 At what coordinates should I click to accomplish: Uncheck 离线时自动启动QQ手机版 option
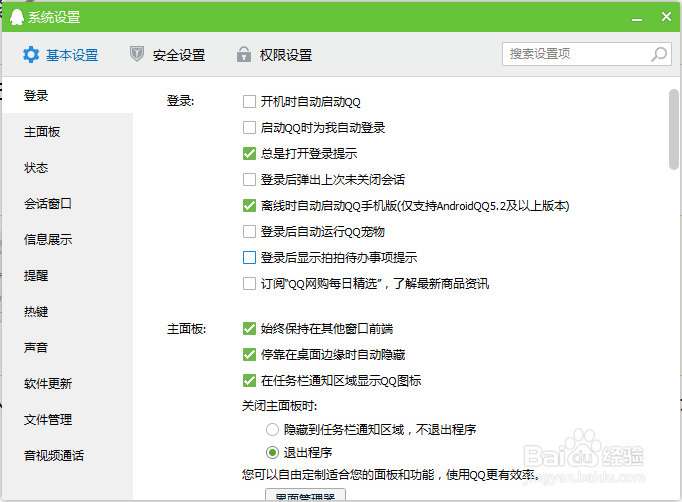coord(249,206)
